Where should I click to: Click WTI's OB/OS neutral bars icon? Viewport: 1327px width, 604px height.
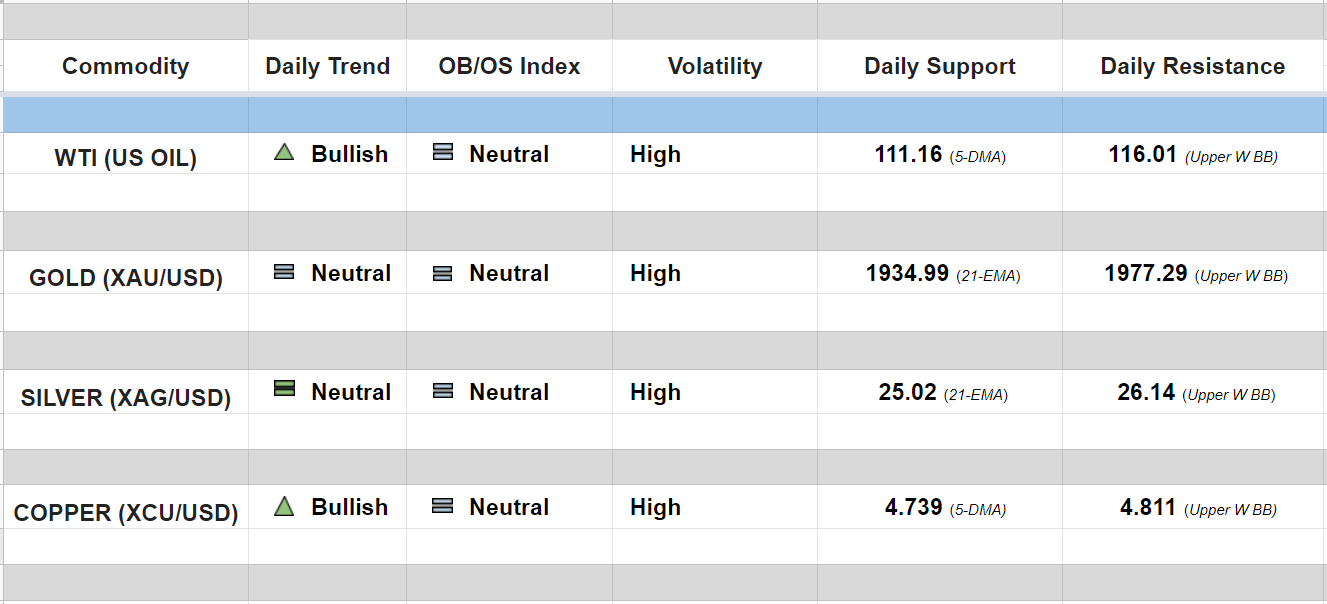tap(443, 153)
